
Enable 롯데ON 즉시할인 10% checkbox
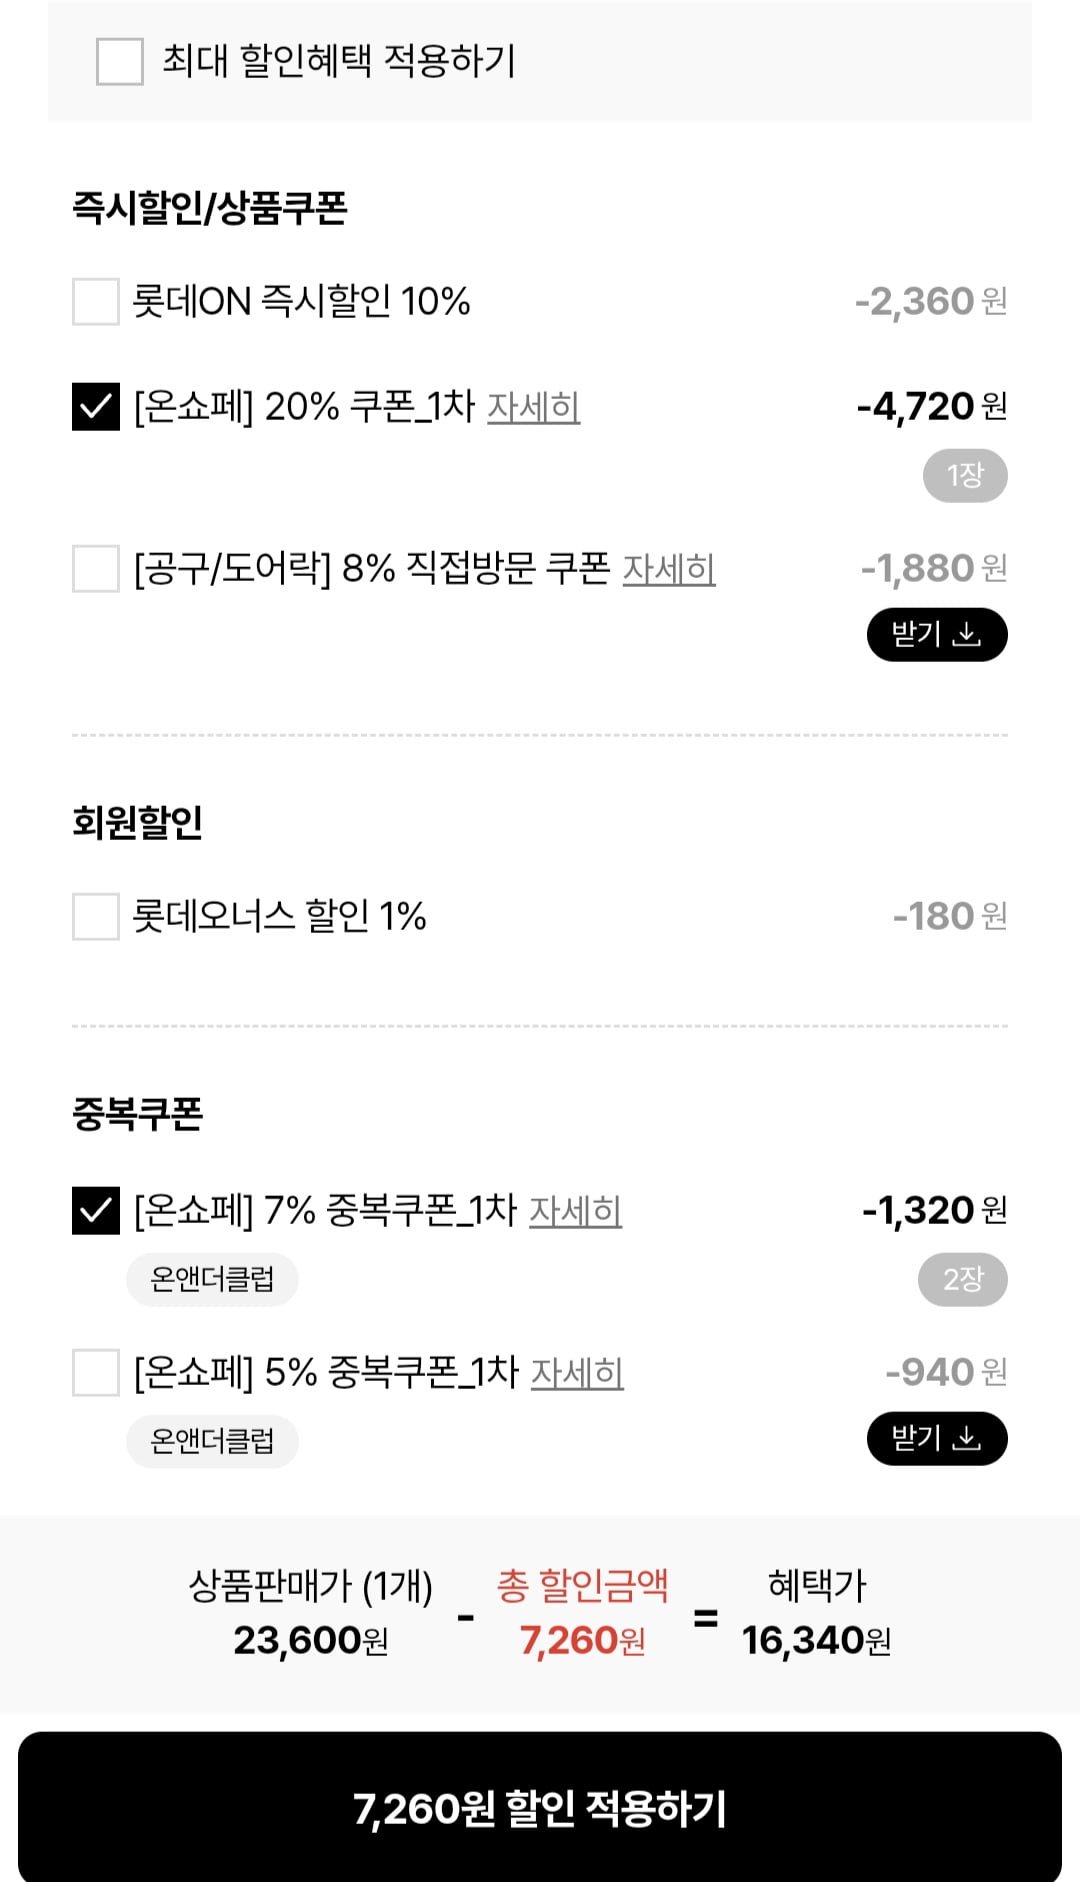96,301
